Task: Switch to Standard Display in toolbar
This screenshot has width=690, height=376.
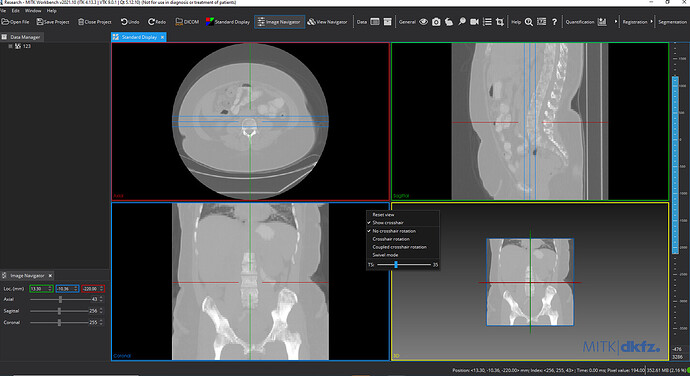Action: tap(228, 22)
